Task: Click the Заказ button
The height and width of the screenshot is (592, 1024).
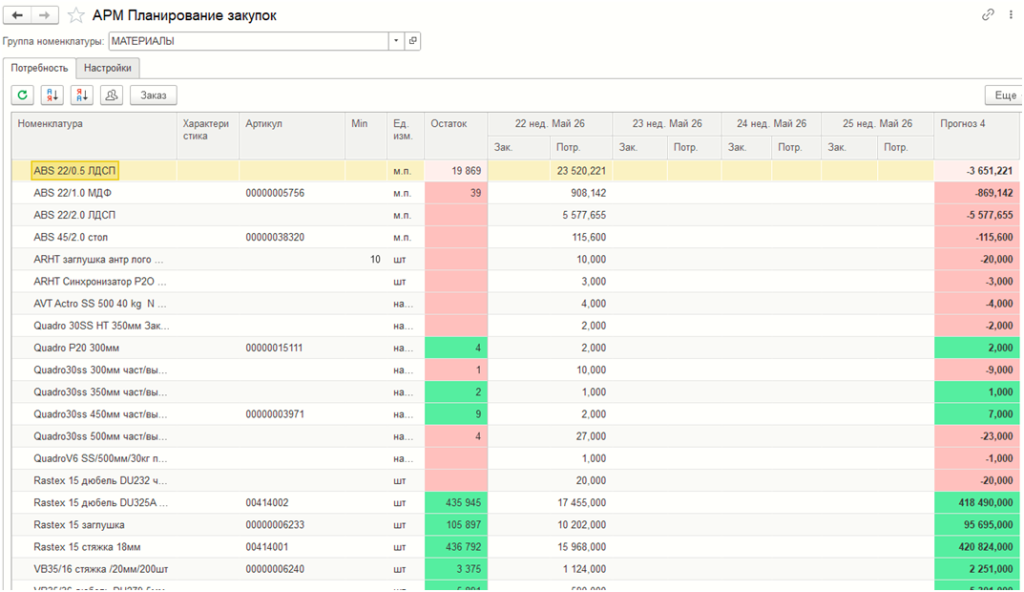Action: pos(153,95)
